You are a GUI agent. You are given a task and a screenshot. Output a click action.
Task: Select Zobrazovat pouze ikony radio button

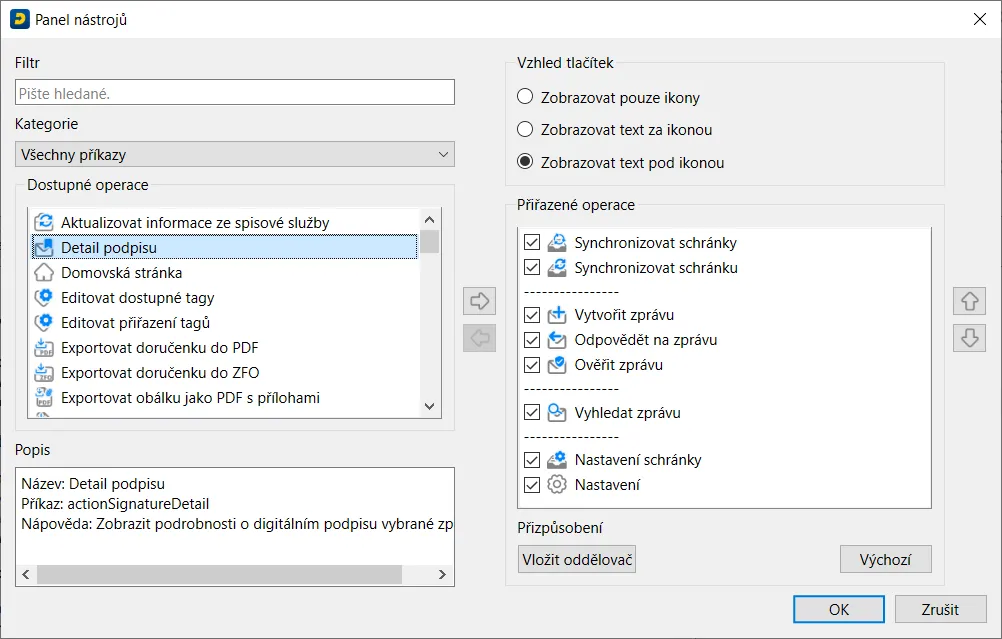pyautogui.click(x=525, y=96)
